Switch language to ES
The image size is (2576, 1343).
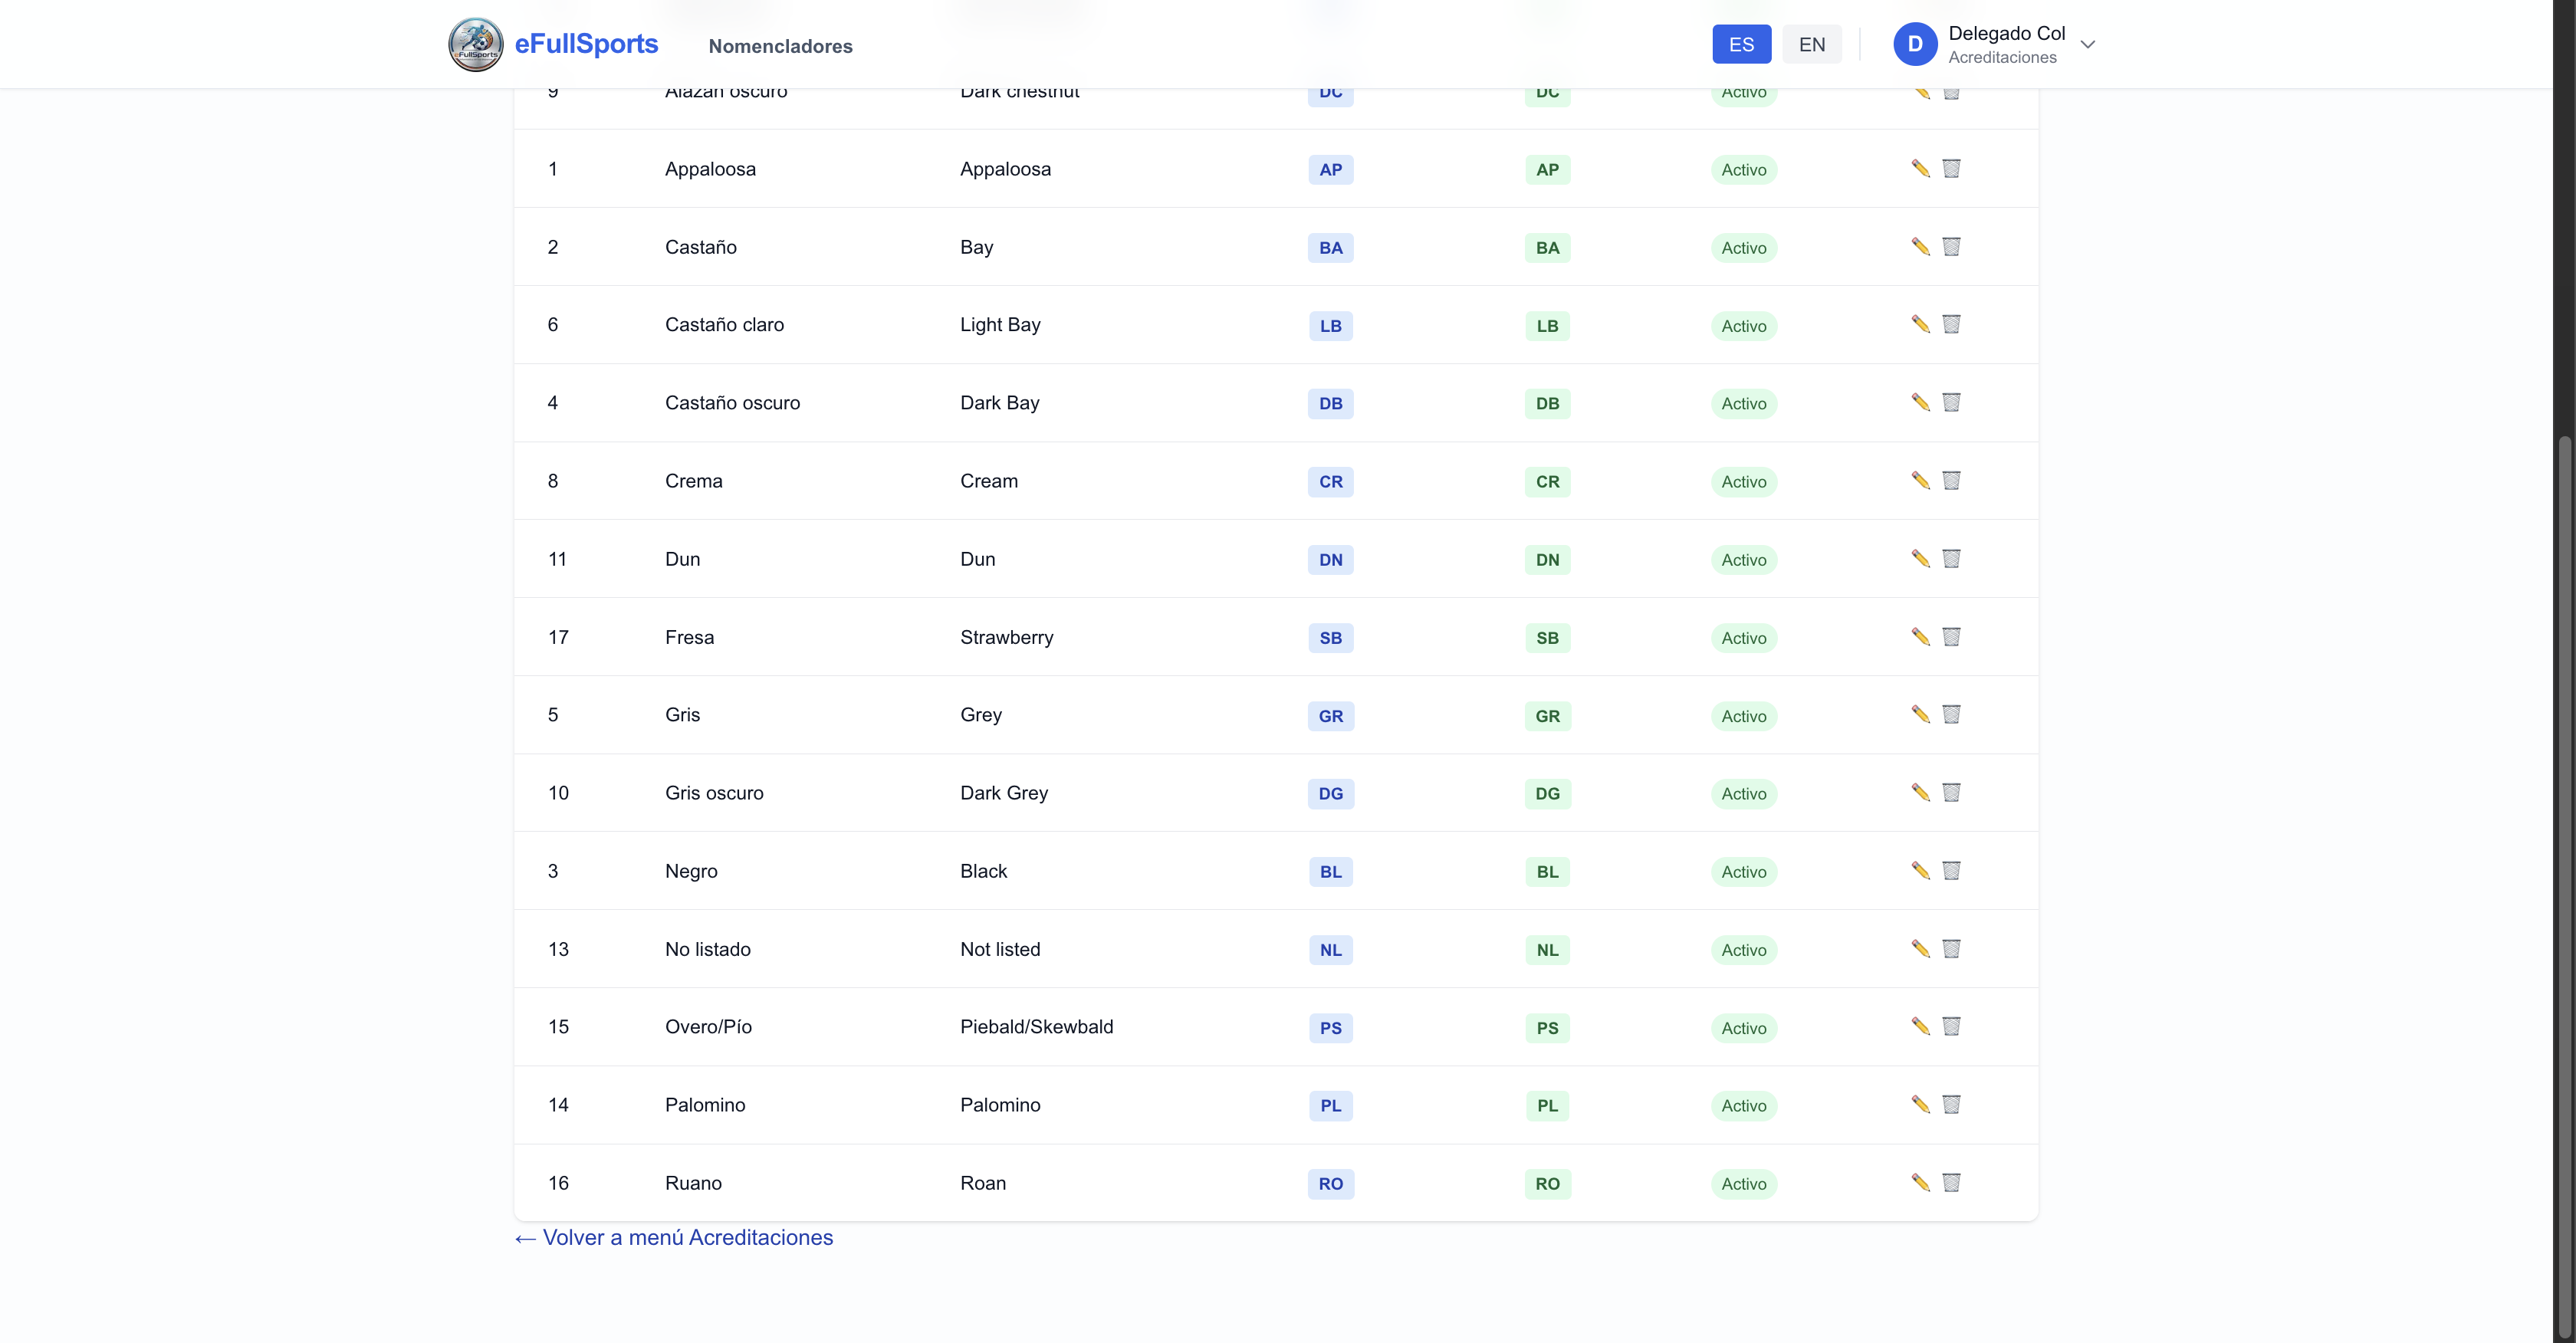(1741, 44)
